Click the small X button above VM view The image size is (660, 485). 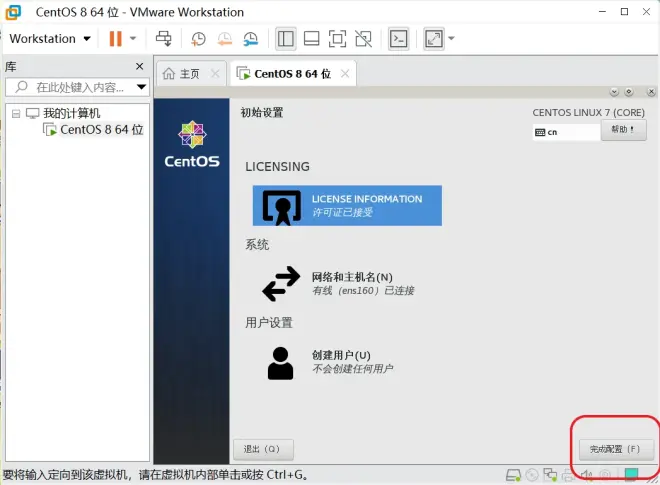tap(651, 92)
